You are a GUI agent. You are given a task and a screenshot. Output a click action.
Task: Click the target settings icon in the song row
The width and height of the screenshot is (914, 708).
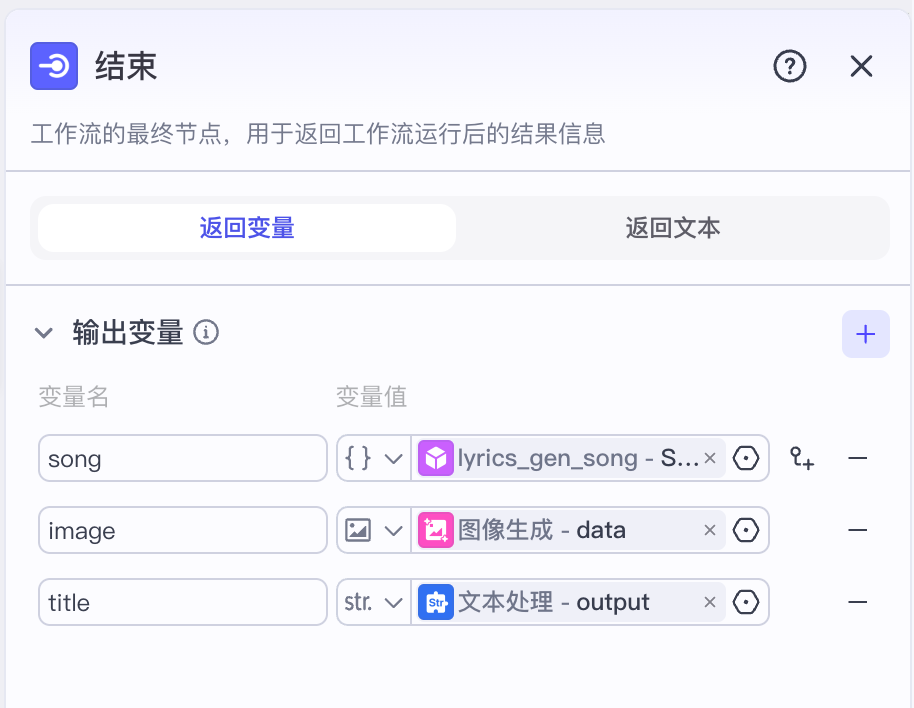click(x=746, y=458)
